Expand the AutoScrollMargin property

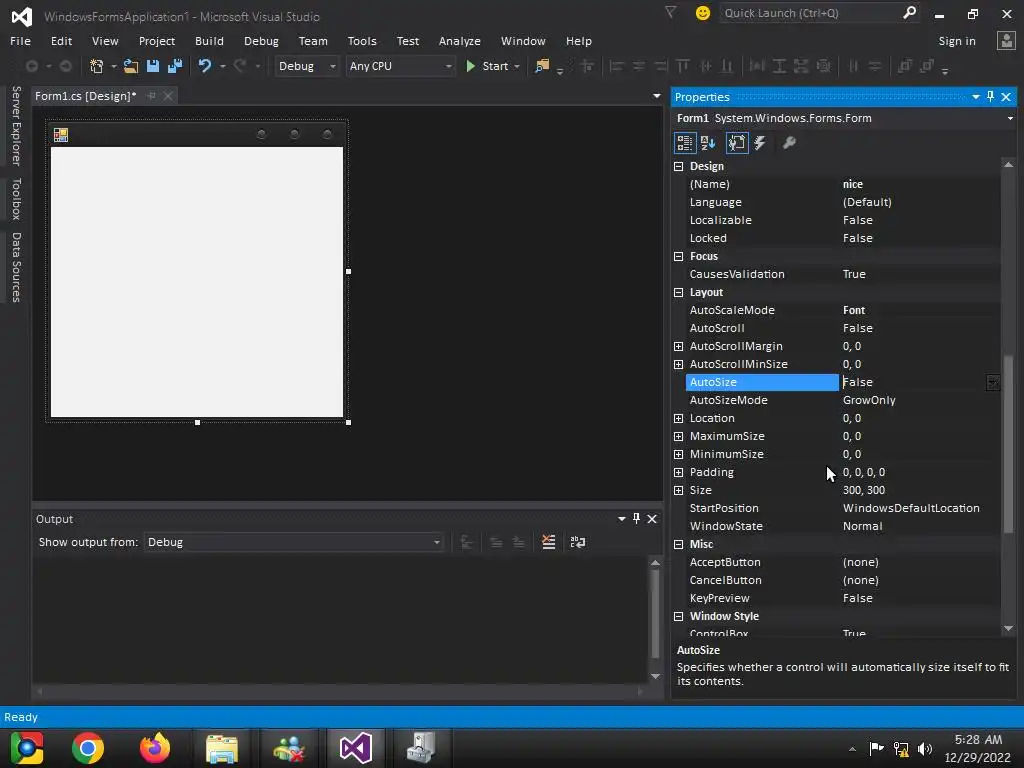point(679,346)
